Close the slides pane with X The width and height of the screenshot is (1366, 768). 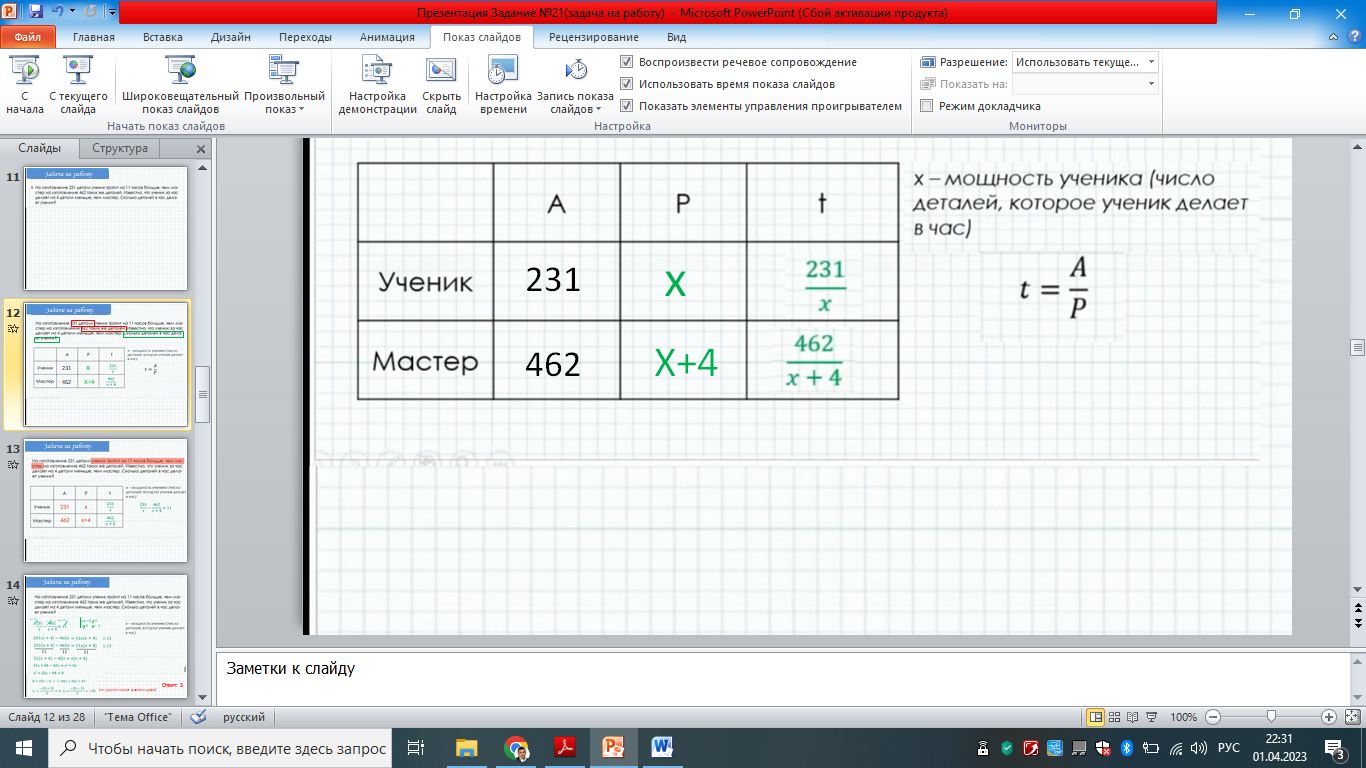coord(201,149)
